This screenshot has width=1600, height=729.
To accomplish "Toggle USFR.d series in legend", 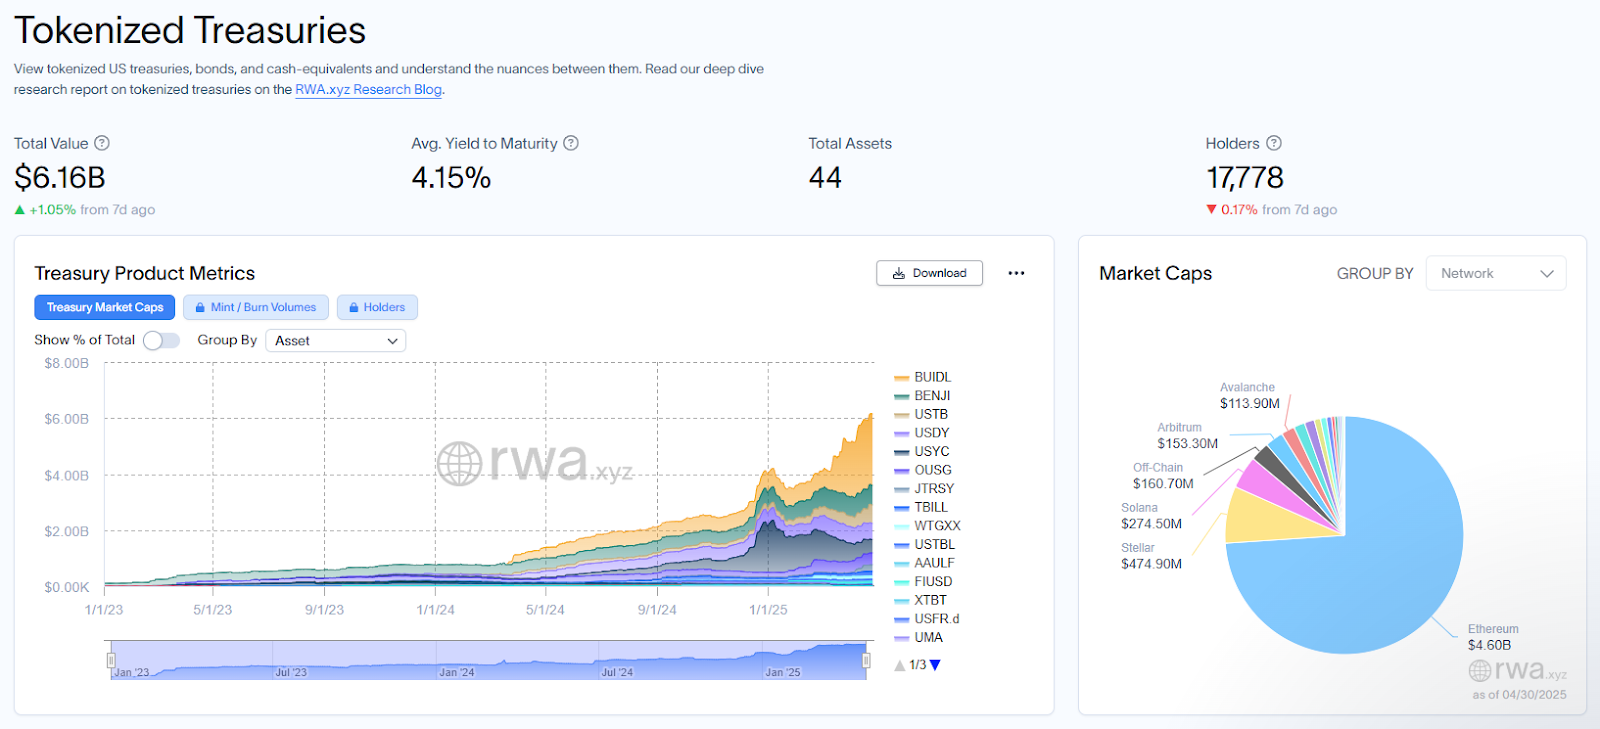I will pyautogui.click(x=927, y=619).
